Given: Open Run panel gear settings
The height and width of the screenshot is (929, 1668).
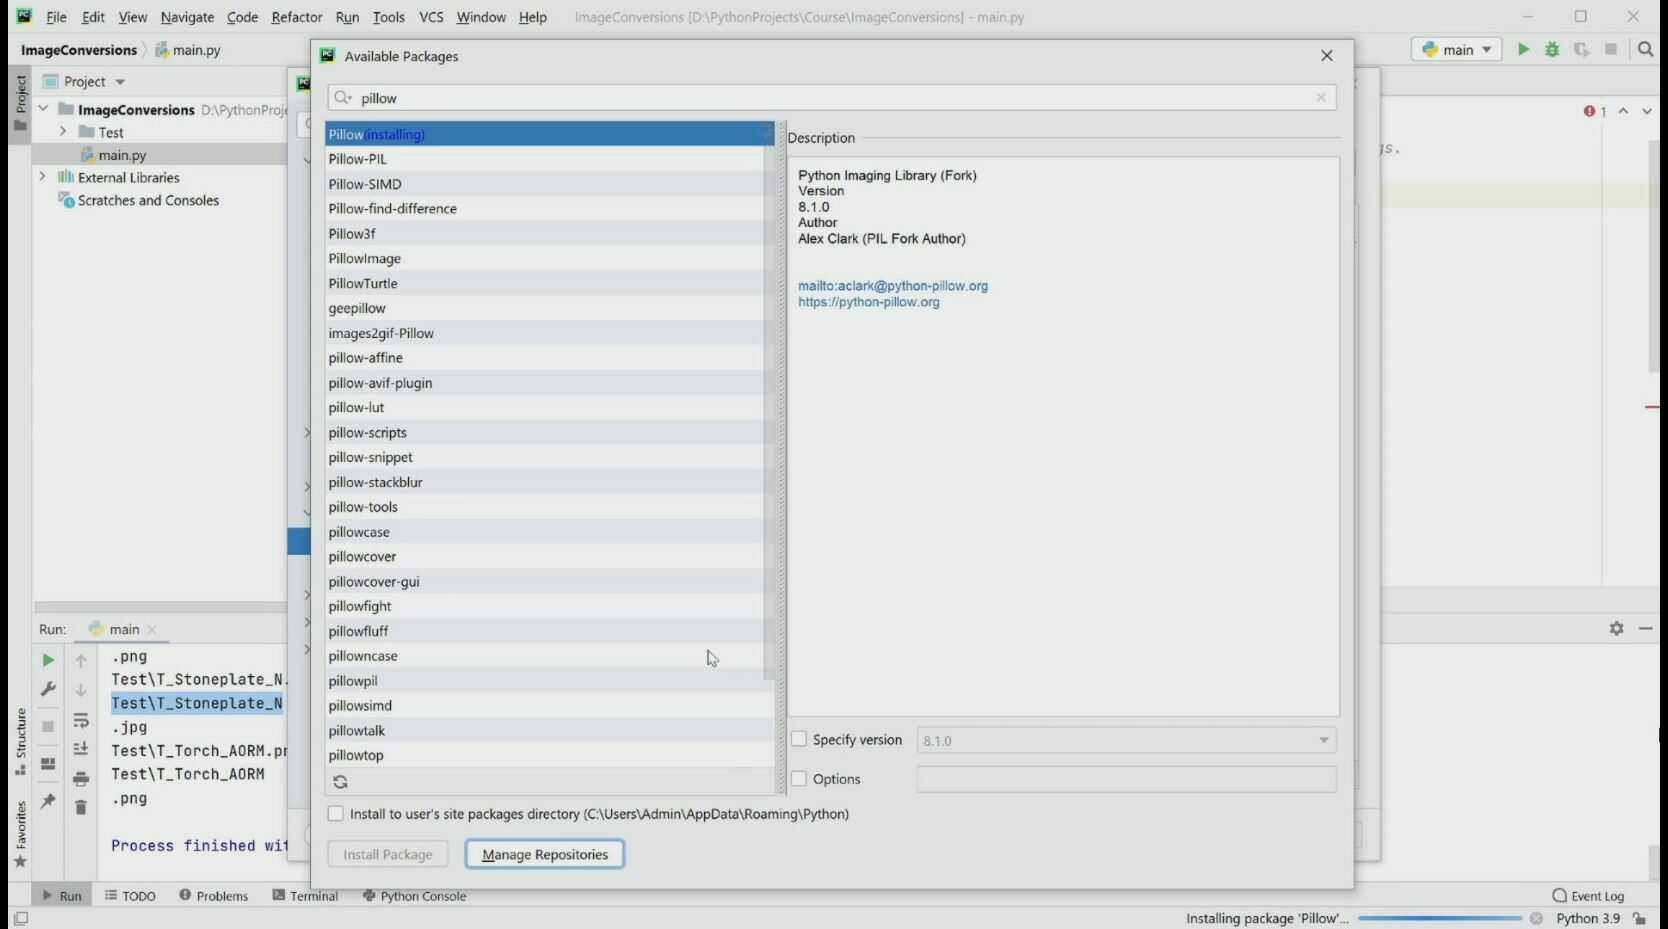Looking at the screenshot, I should pyautogui.click(x=1616, y=628).
